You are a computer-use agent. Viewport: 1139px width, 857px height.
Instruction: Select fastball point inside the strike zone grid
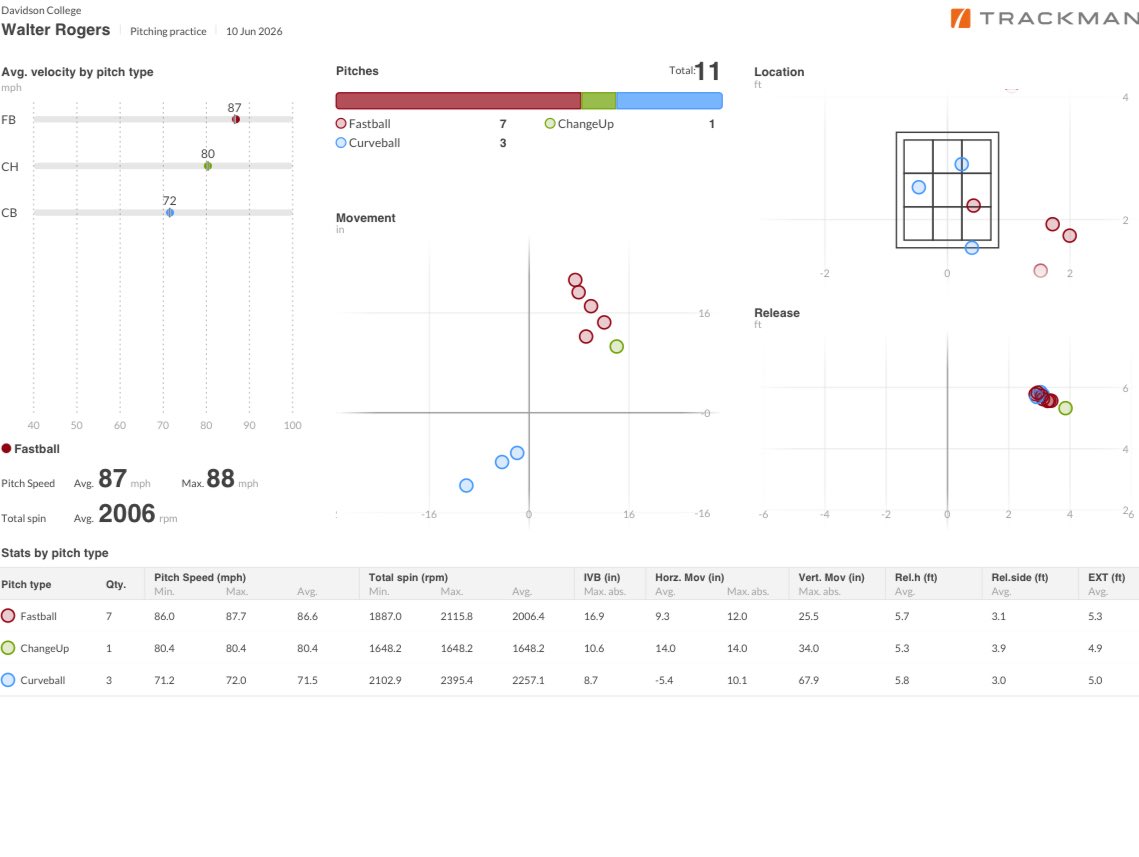pyautogui.click(x=973, y=206)
